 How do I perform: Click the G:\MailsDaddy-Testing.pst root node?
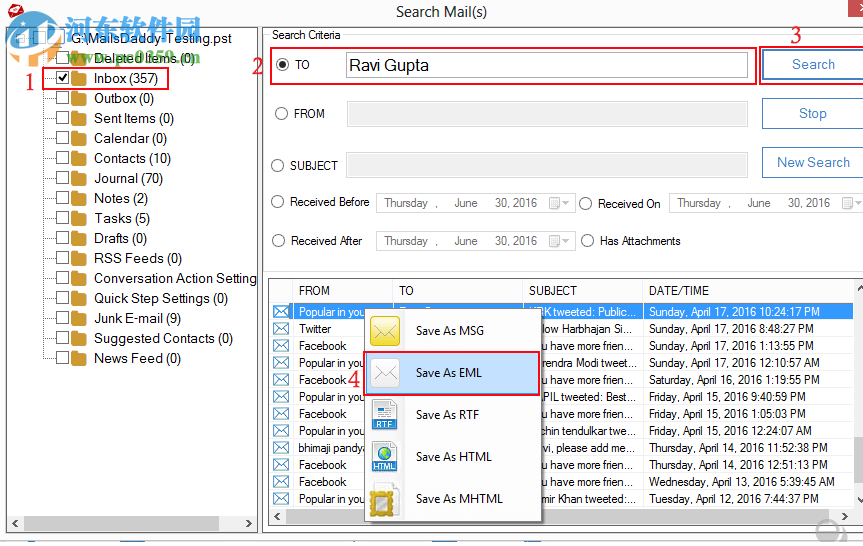coord(151,39)
